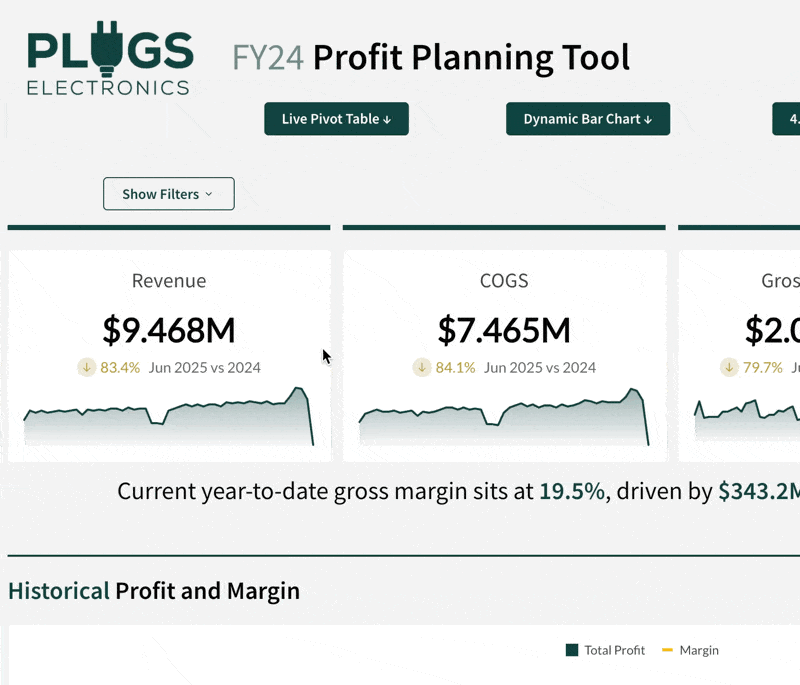The image size is (800, 685).
Task: Click the partially visible third navigation button
Action: click(787, 119)
